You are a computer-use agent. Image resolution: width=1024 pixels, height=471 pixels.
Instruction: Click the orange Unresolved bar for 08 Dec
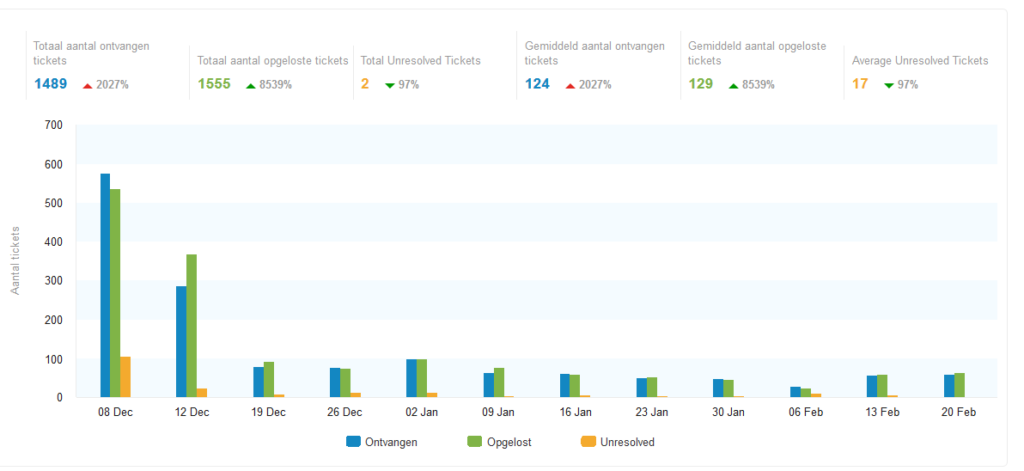click(x=125, y=377)
